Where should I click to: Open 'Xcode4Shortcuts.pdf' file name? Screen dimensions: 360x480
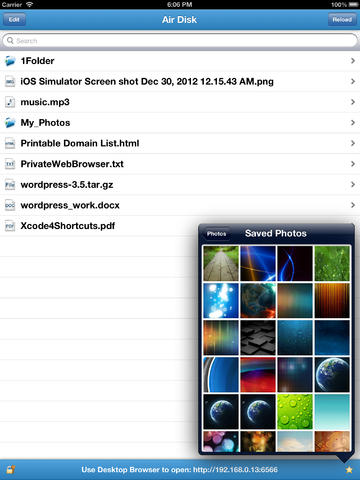[68, 226]
